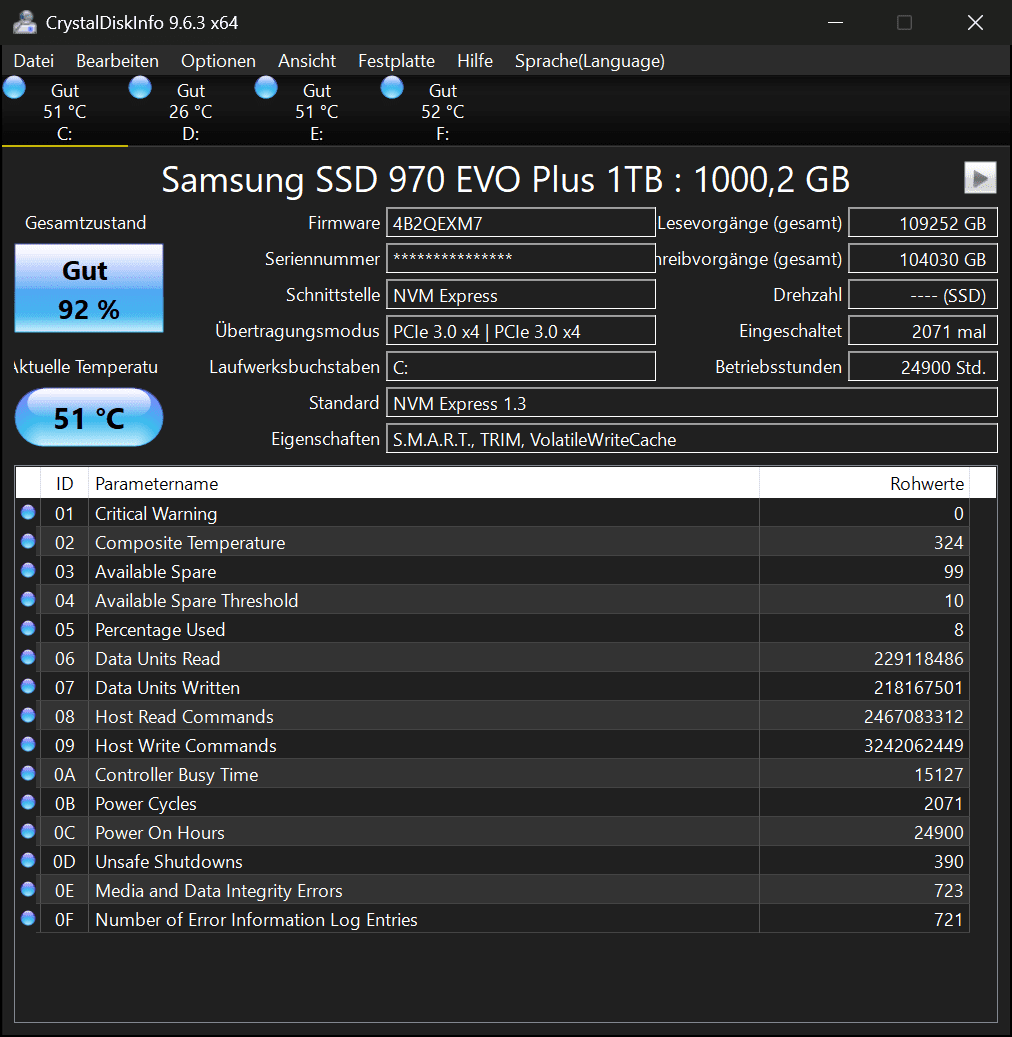The height and width of the screenshot is (1037, 1012).
Task: Click the Eigenschaften field with TRIM
Action: pos(691,439)
